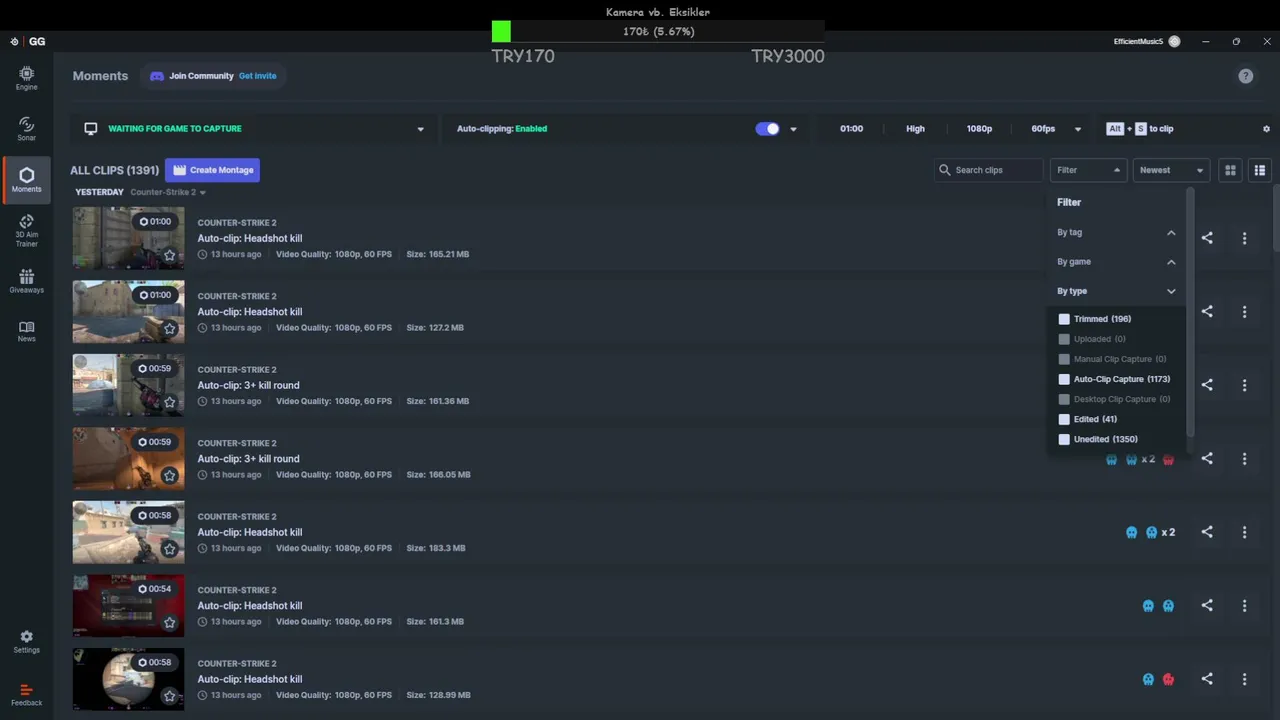Screen dimensions: 1280x720
Task: Click the 01:00 clip length setting
Action: click(851, 129)
